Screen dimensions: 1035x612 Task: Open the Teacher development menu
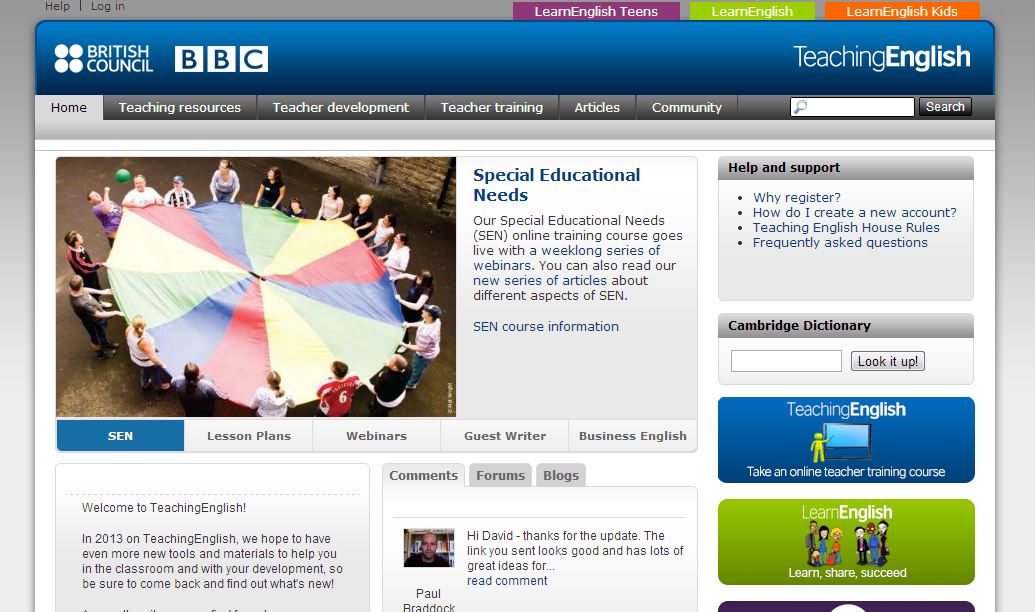pyautogui.click(x=340, y=108)
